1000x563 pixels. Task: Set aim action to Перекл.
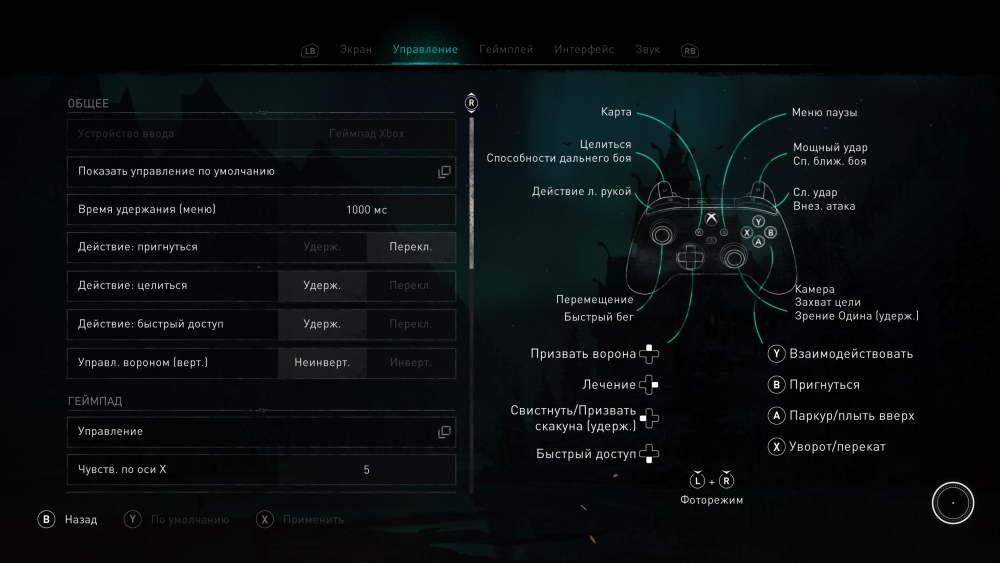click(x=410, y=285)
